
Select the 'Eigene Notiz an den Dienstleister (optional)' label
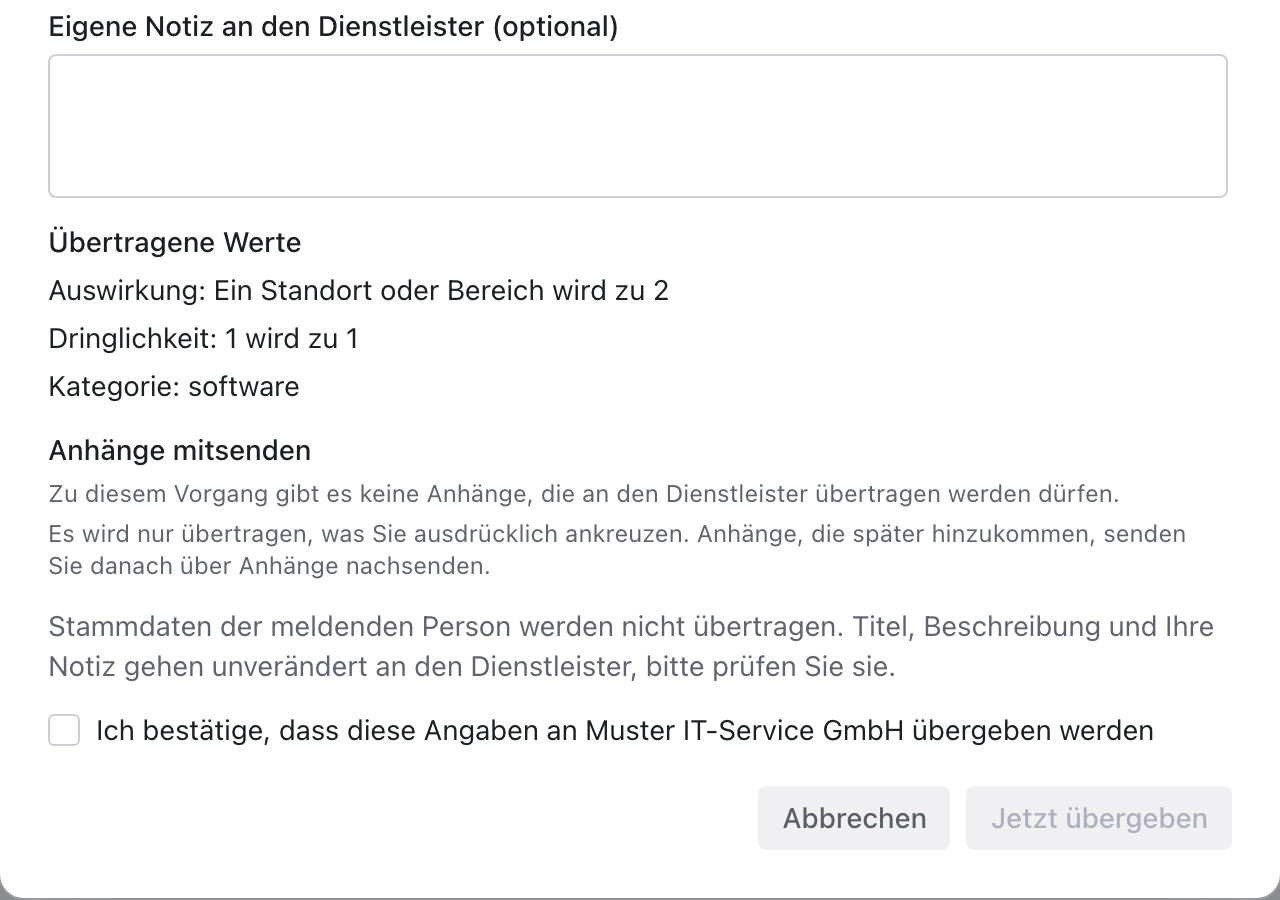333,27
